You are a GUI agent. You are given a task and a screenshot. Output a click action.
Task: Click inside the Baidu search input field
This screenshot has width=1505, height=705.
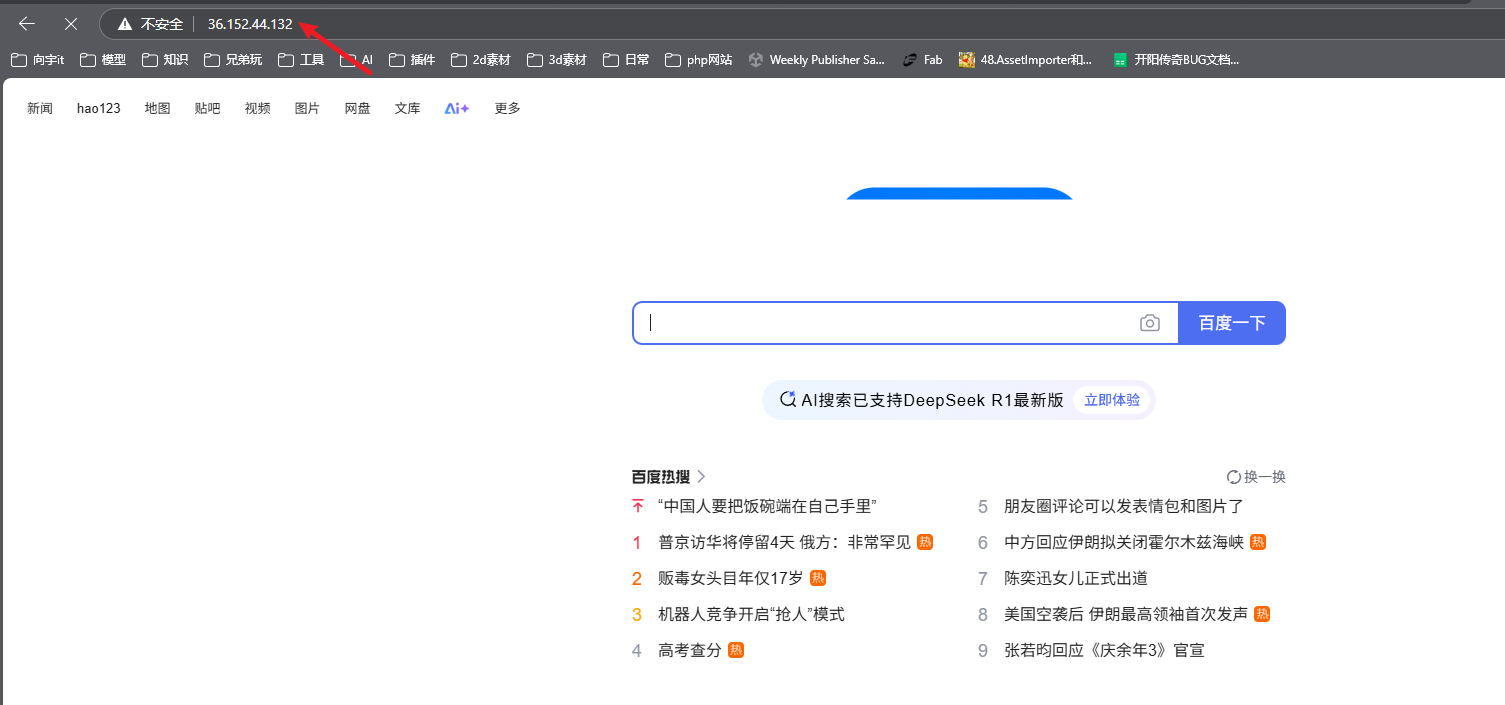(880, 322)
